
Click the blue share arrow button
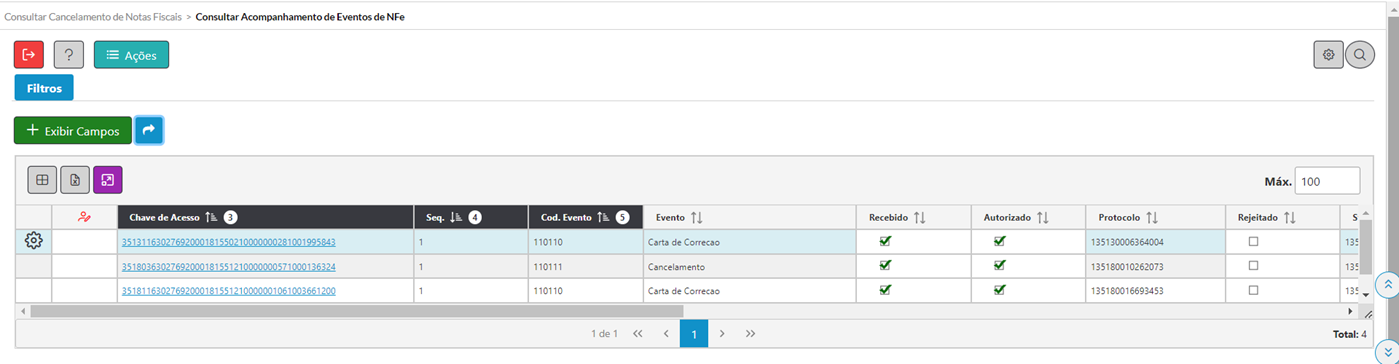point(149,130)
